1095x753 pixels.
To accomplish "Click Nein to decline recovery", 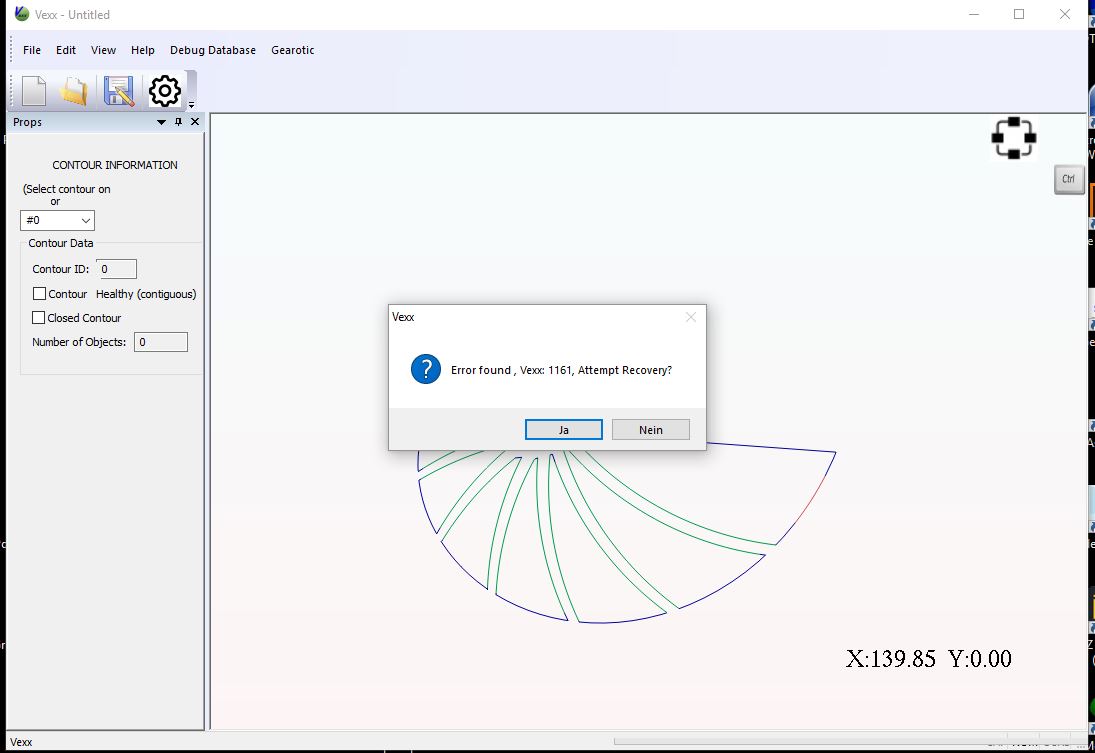I will 650,429.
